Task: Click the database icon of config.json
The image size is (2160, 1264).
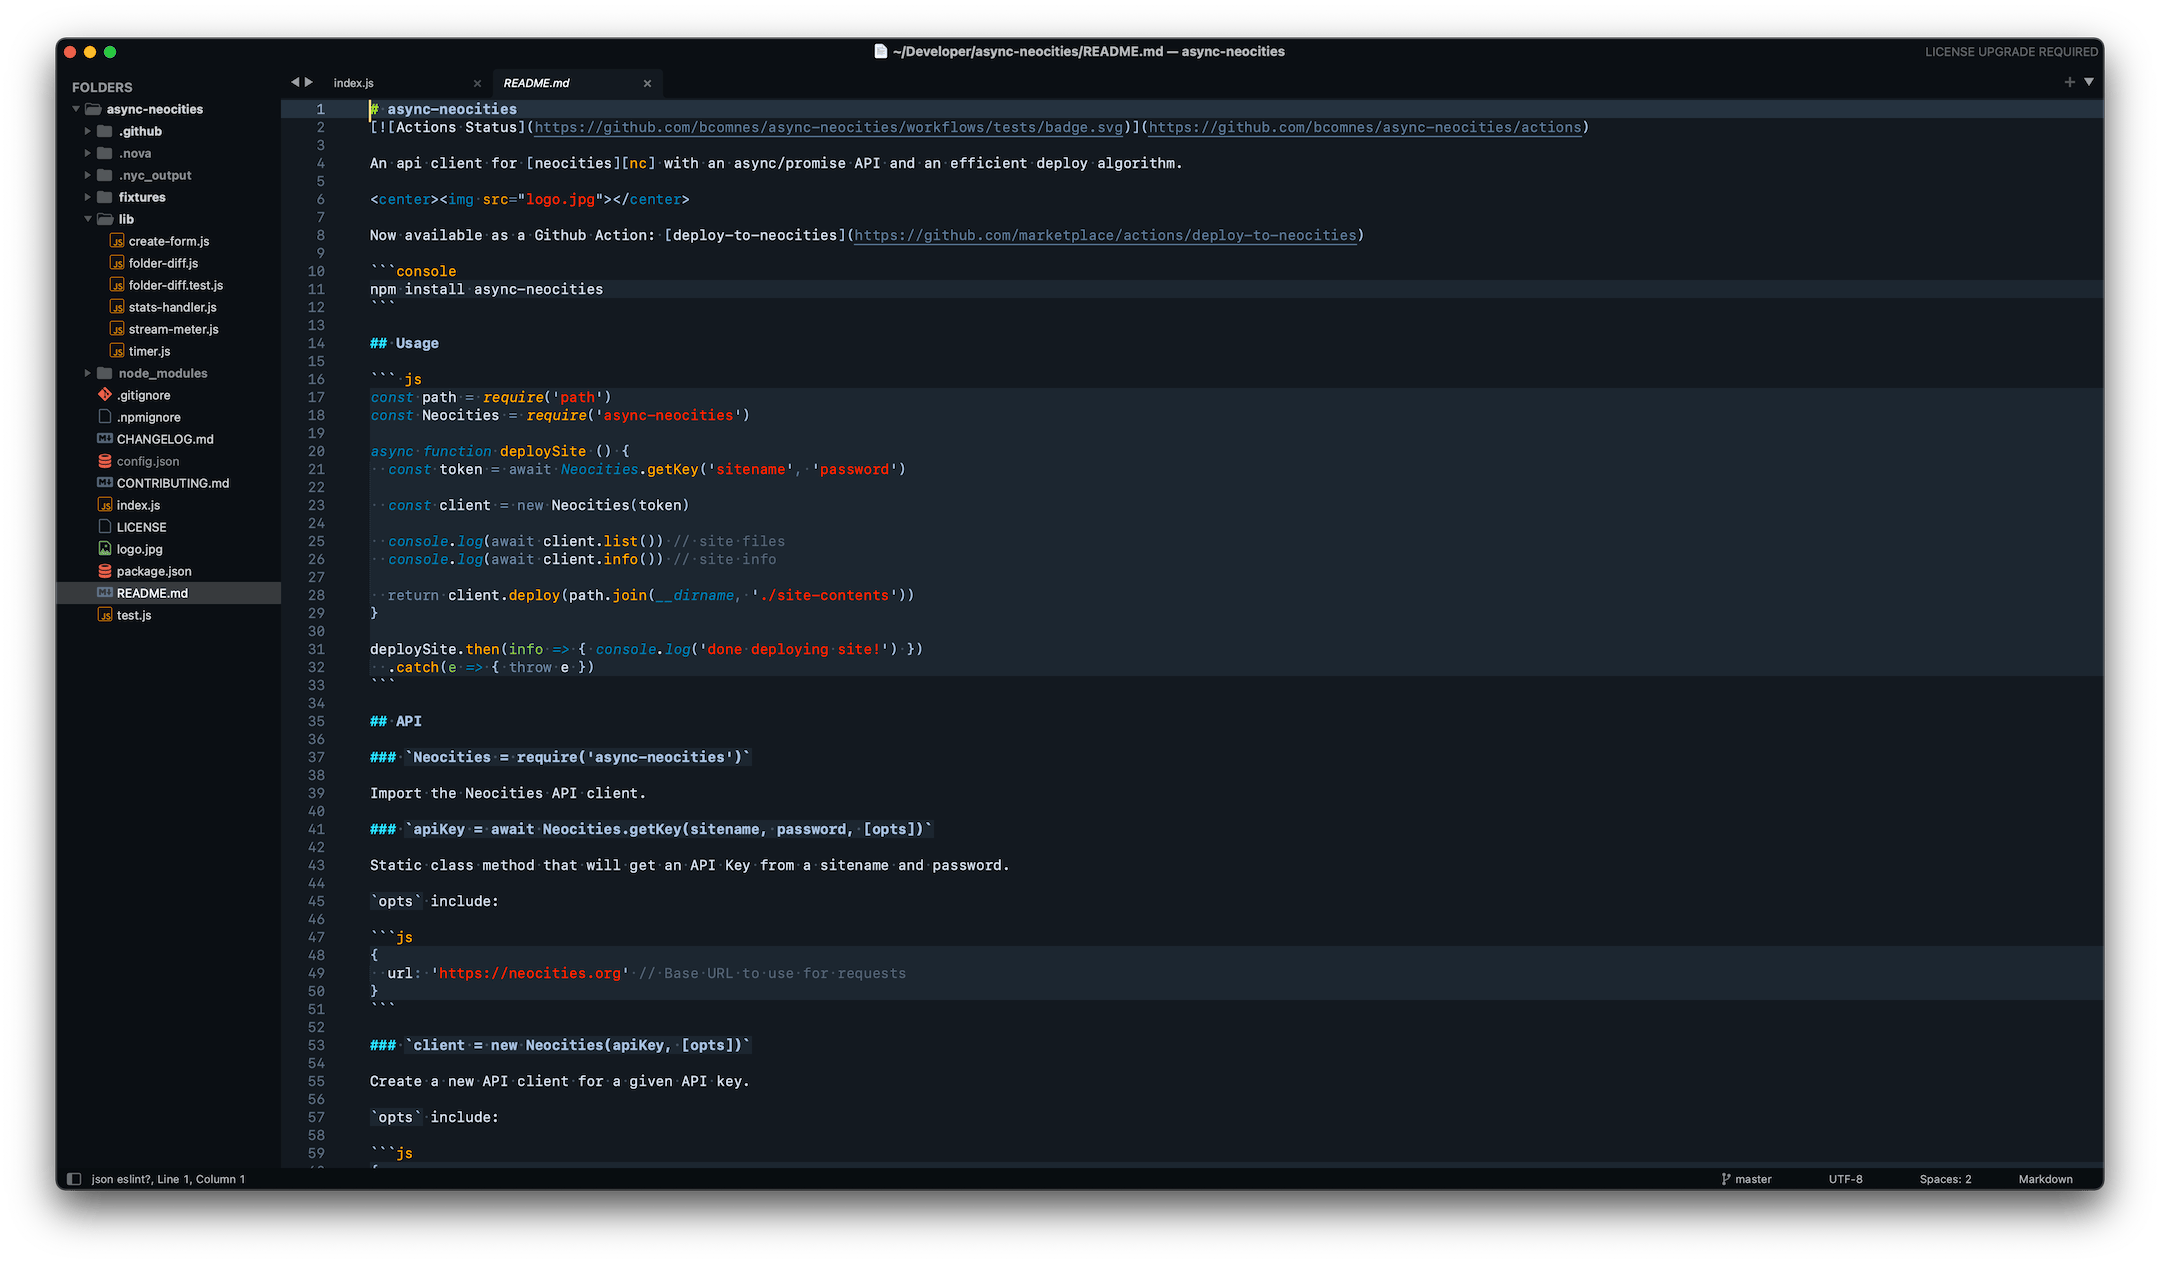Action: (x=105, y=461)
